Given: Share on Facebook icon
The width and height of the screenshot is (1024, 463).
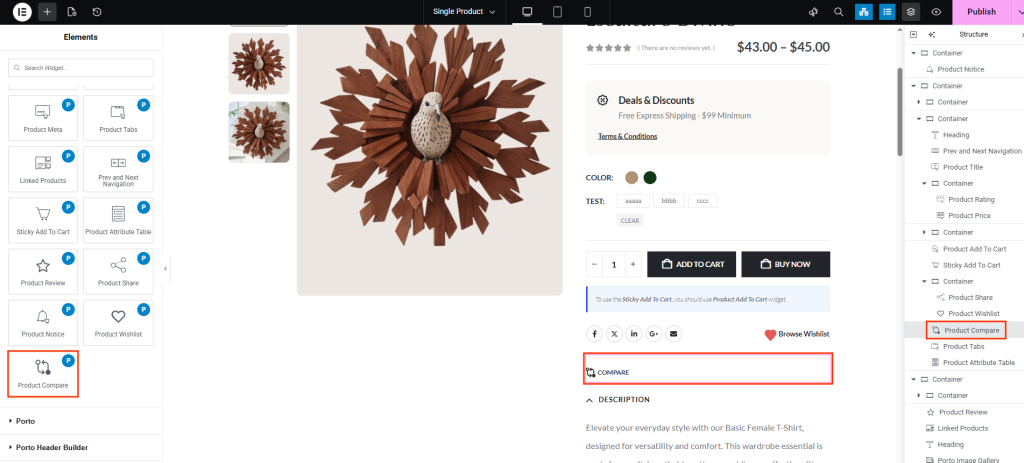Looking at the screenshot, I should 595,333.
